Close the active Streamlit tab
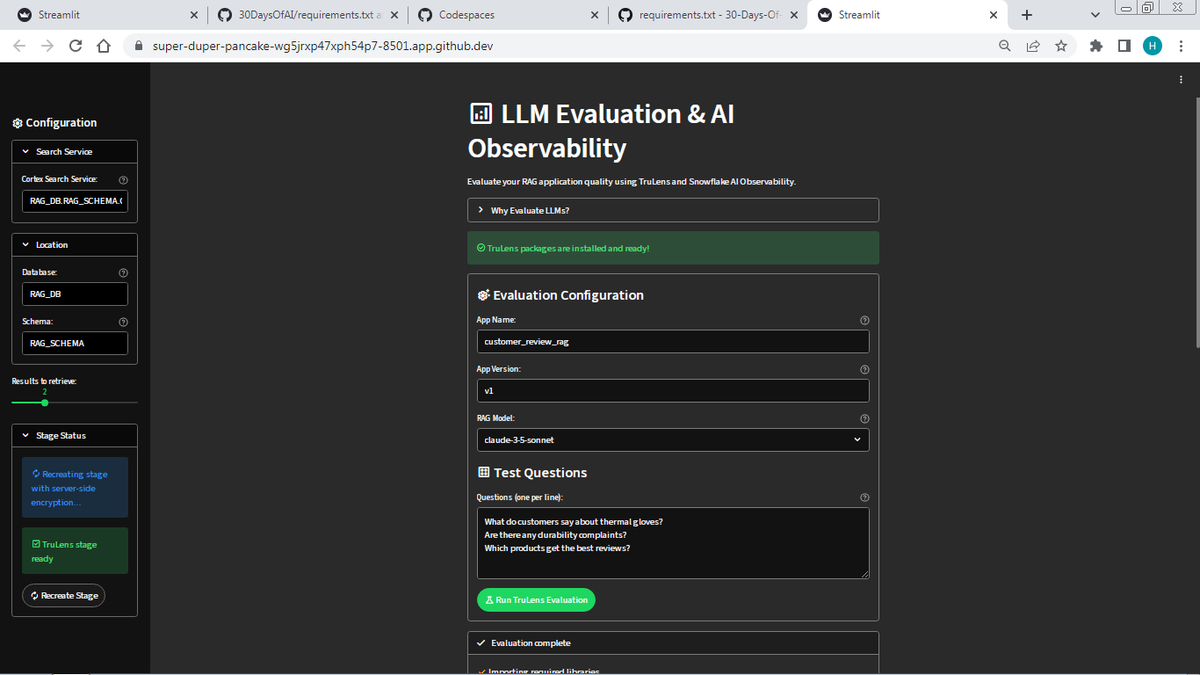The height and width of the screenshot is (675, 1200). tap(993, 15)
